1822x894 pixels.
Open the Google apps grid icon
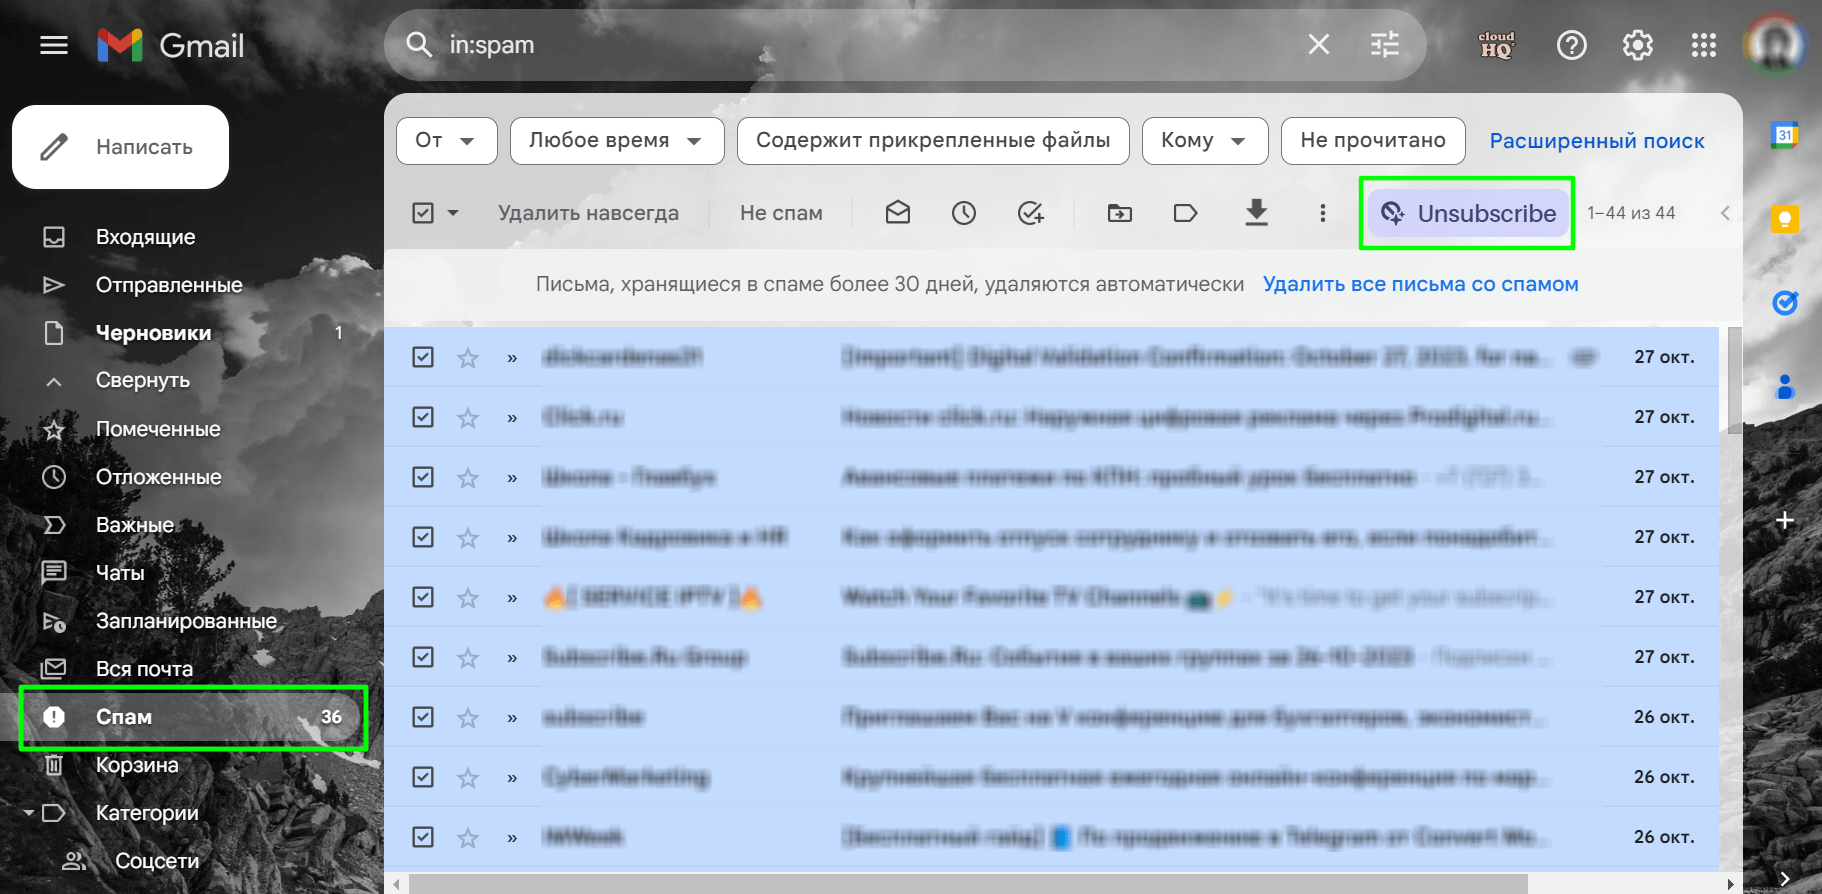[1703, 45]
